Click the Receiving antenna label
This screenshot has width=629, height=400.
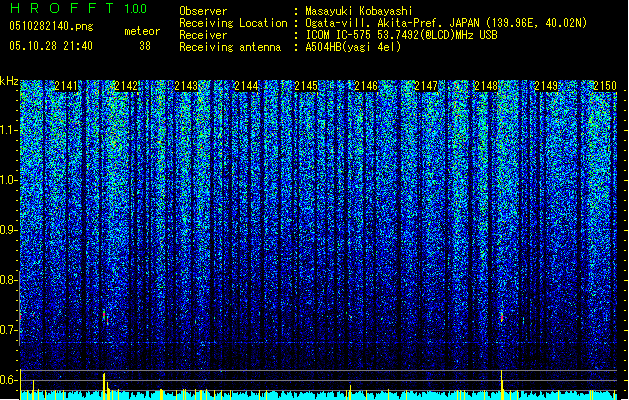[x=230, y=47]
